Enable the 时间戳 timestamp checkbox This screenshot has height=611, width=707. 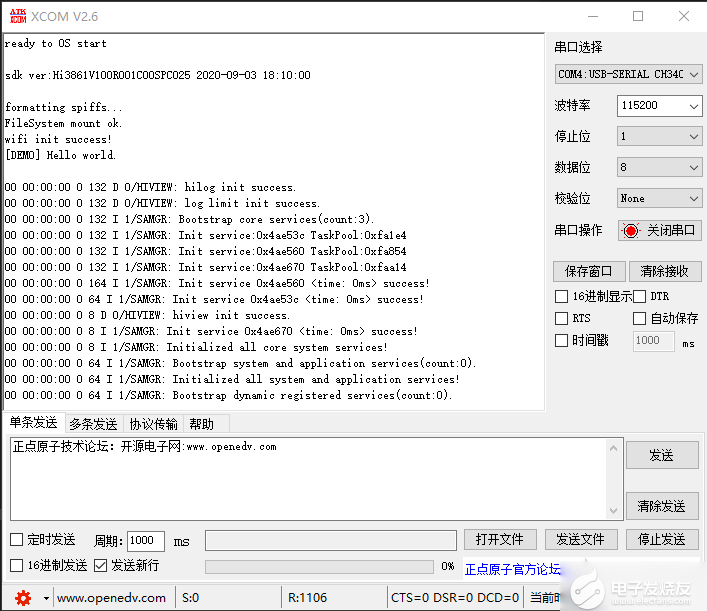(561, 340)
